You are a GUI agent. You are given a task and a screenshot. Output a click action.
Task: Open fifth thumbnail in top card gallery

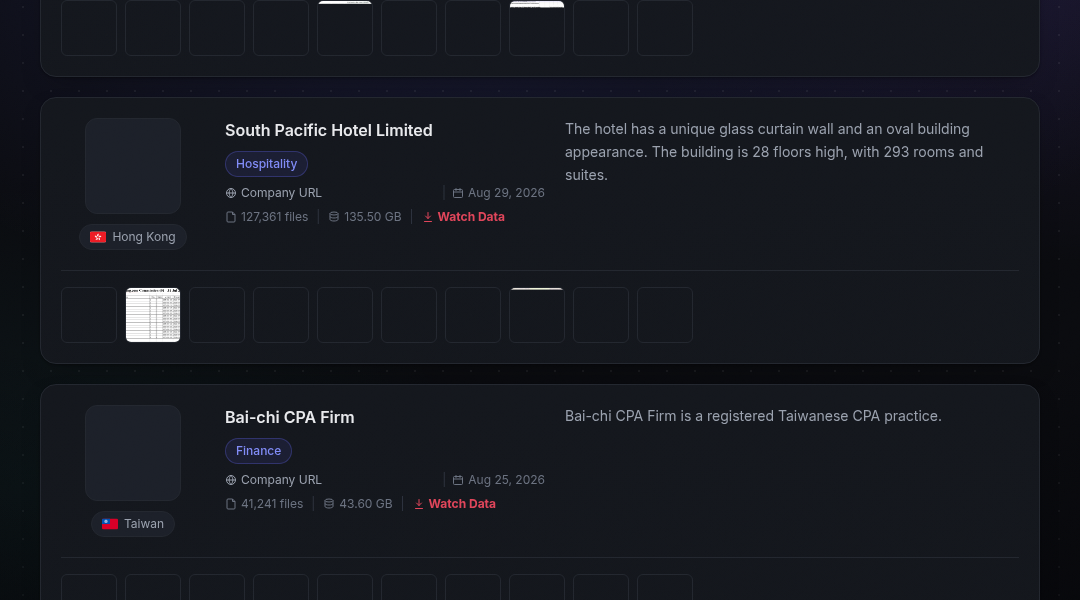345,28
